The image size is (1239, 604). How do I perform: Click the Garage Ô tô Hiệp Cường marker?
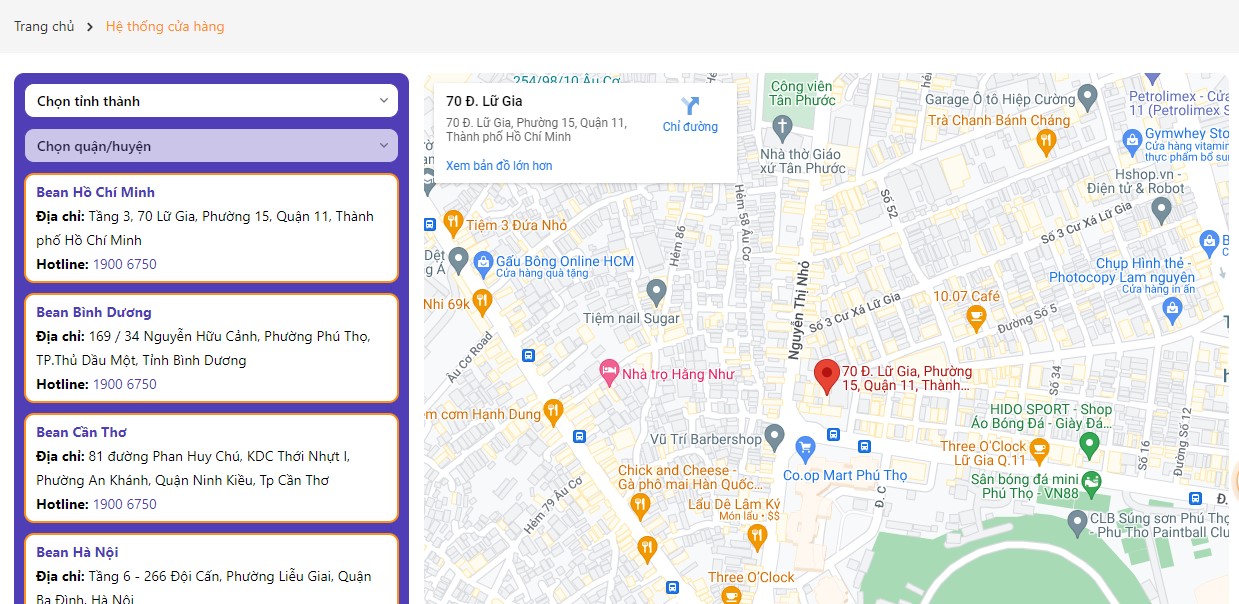[1089, 96]
